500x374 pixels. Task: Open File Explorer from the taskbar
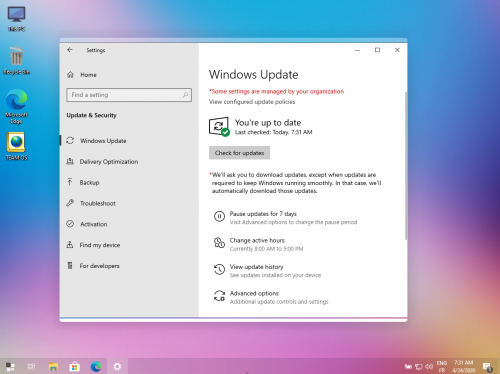coord(53,367)
